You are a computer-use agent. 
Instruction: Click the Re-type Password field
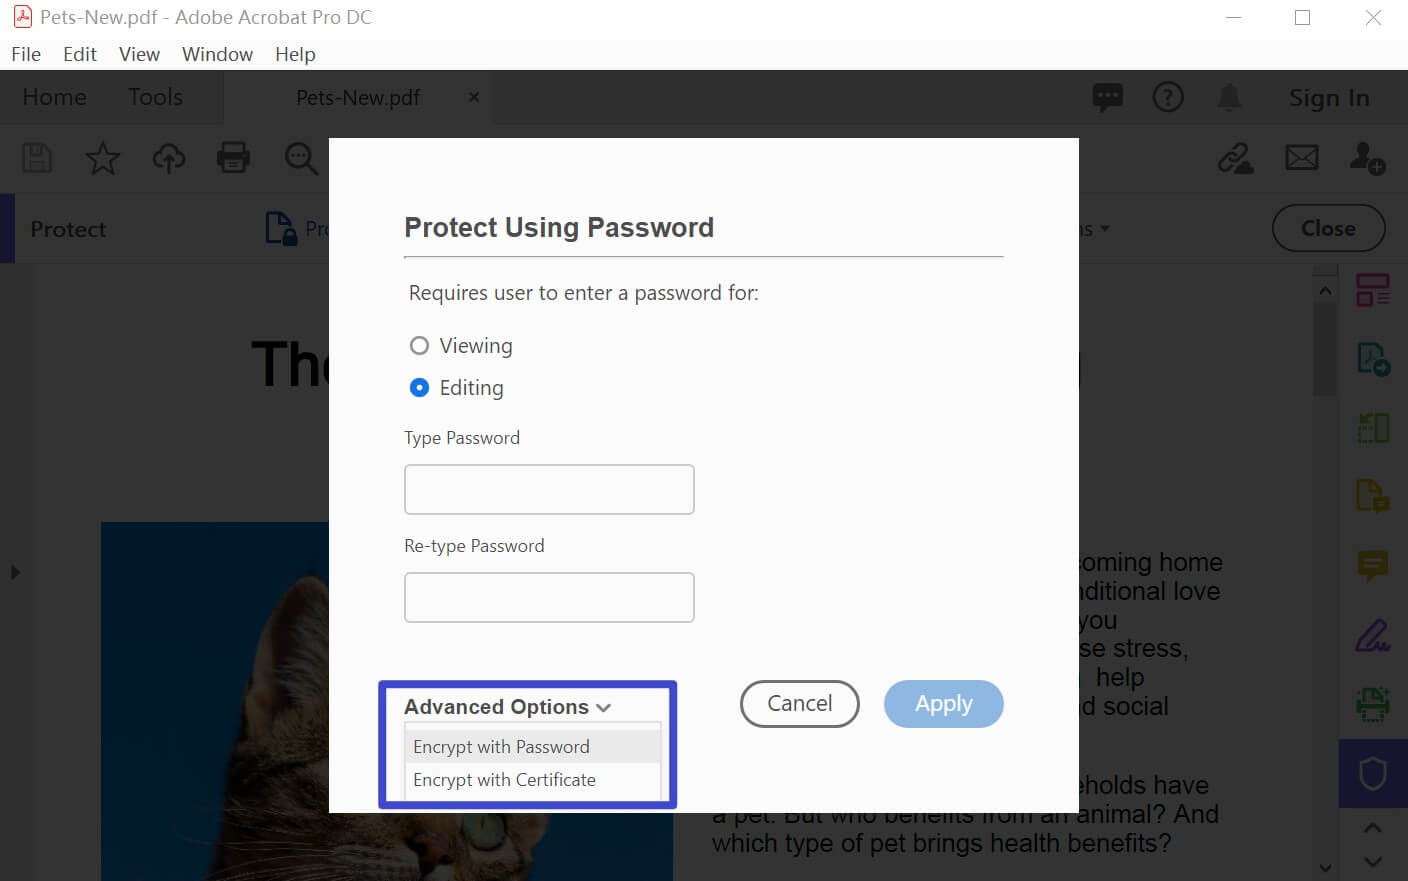pyautogui.click(x=549, y=597)
